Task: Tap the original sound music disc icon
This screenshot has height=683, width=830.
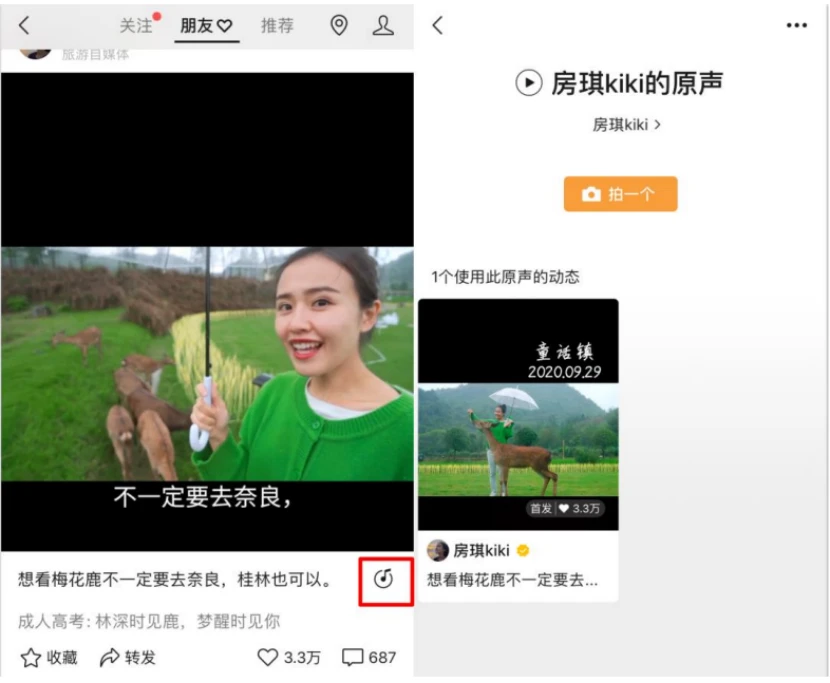Action: pyautogui.click(x=384, y=580)
